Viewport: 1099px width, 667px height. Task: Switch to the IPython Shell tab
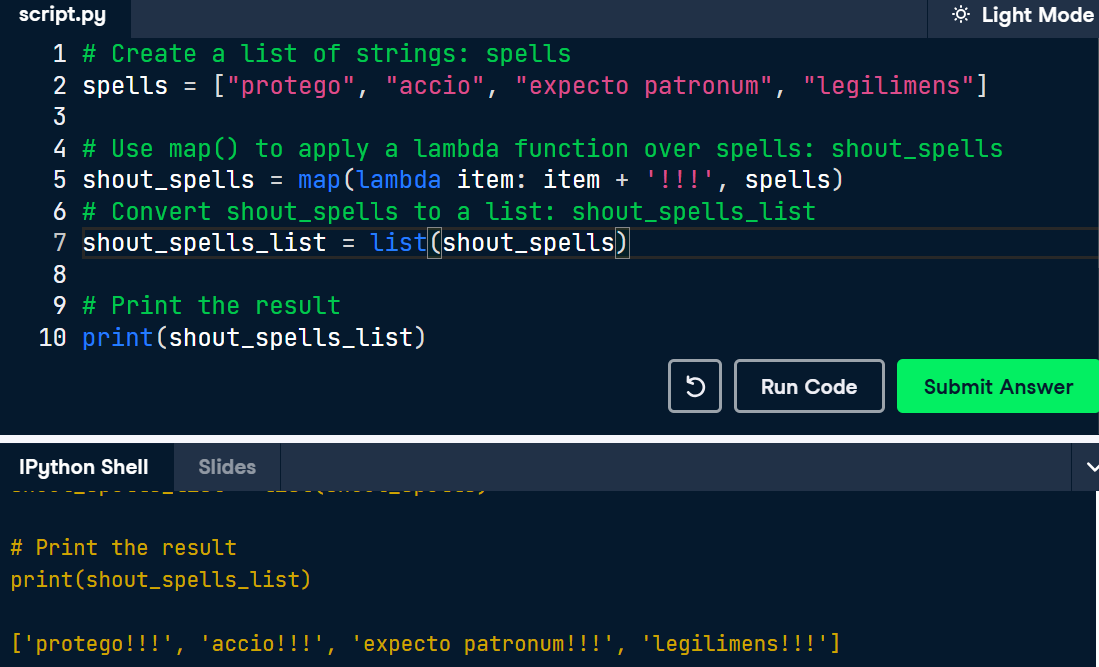pyautogui.click(x=83, y=467)
